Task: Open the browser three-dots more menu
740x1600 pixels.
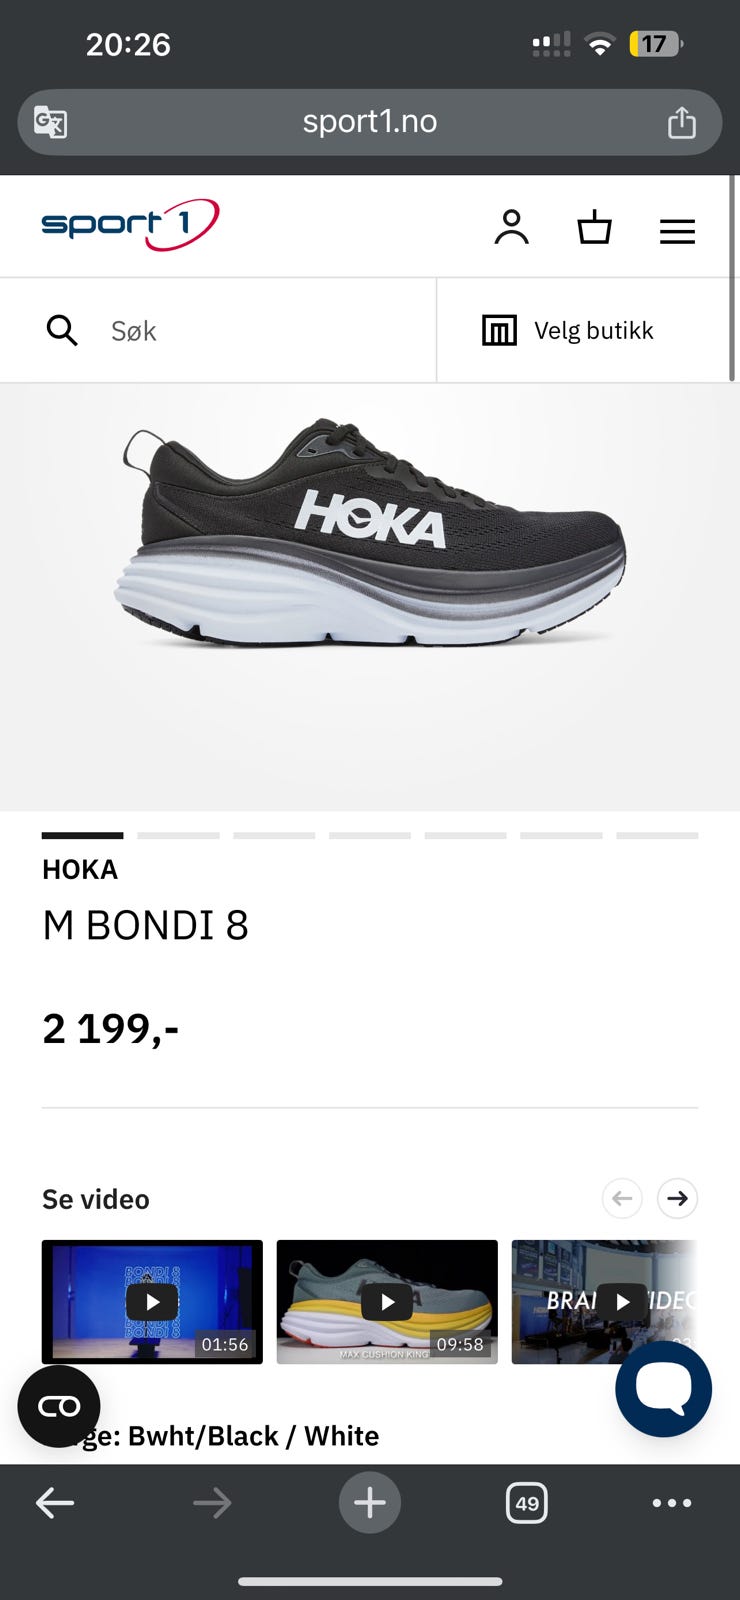Action: click(x=672, y=1502)
